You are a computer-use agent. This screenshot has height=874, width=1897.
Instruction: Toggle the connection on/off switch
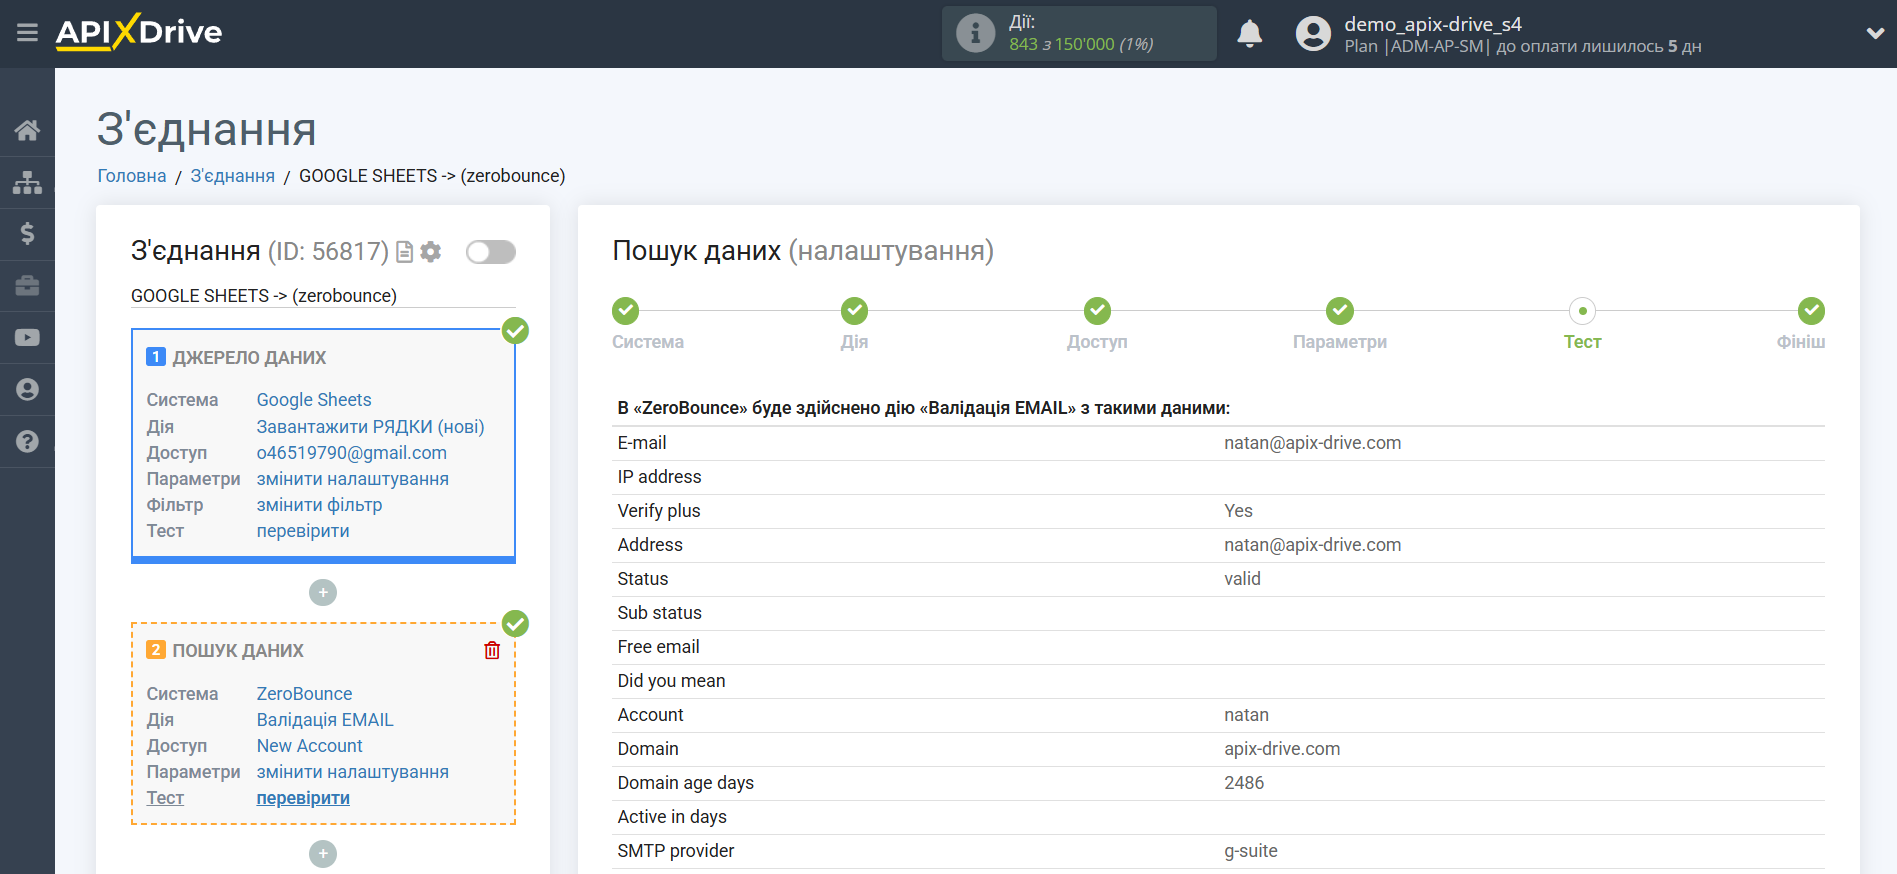490,252
